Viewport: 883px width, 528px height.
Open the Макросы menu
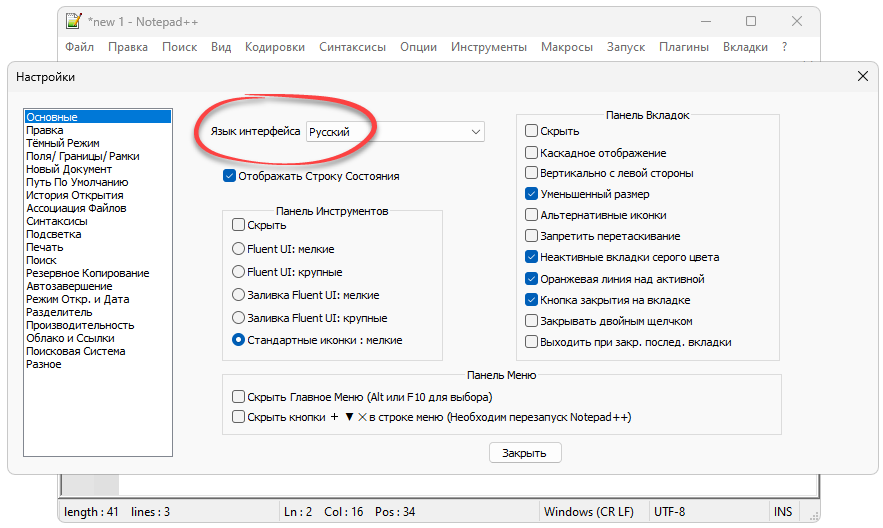(567, 47)
